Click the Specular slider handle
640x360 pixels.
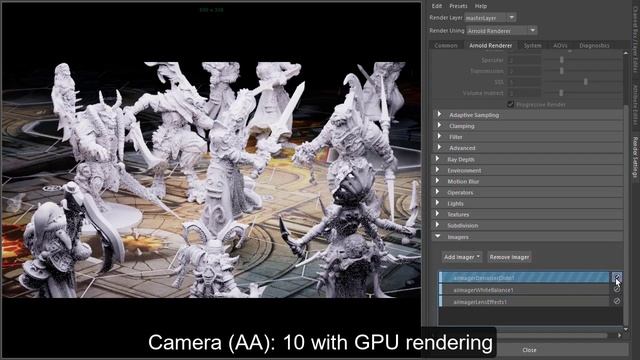pyautogui.click(x=562, y=60)
